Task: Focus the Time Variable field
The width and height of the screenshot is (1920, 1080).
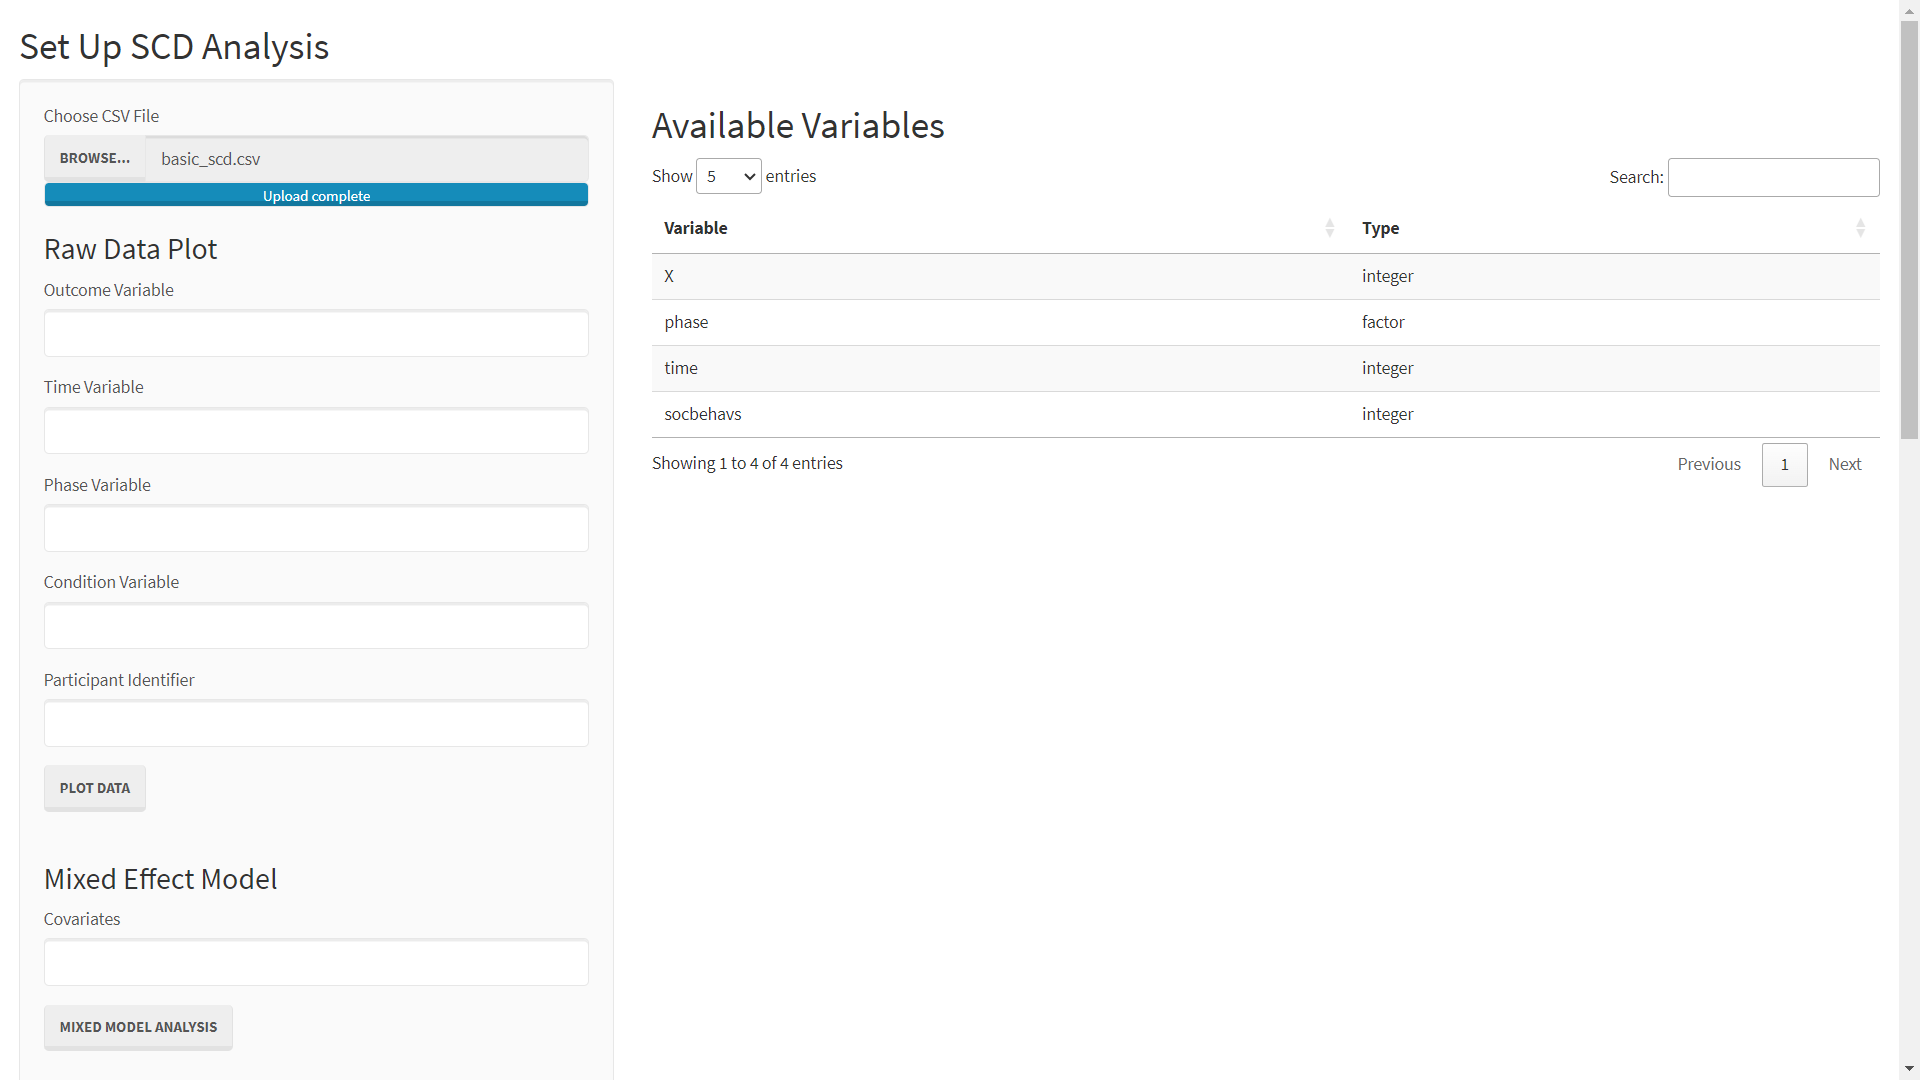Action: (316, 430)
